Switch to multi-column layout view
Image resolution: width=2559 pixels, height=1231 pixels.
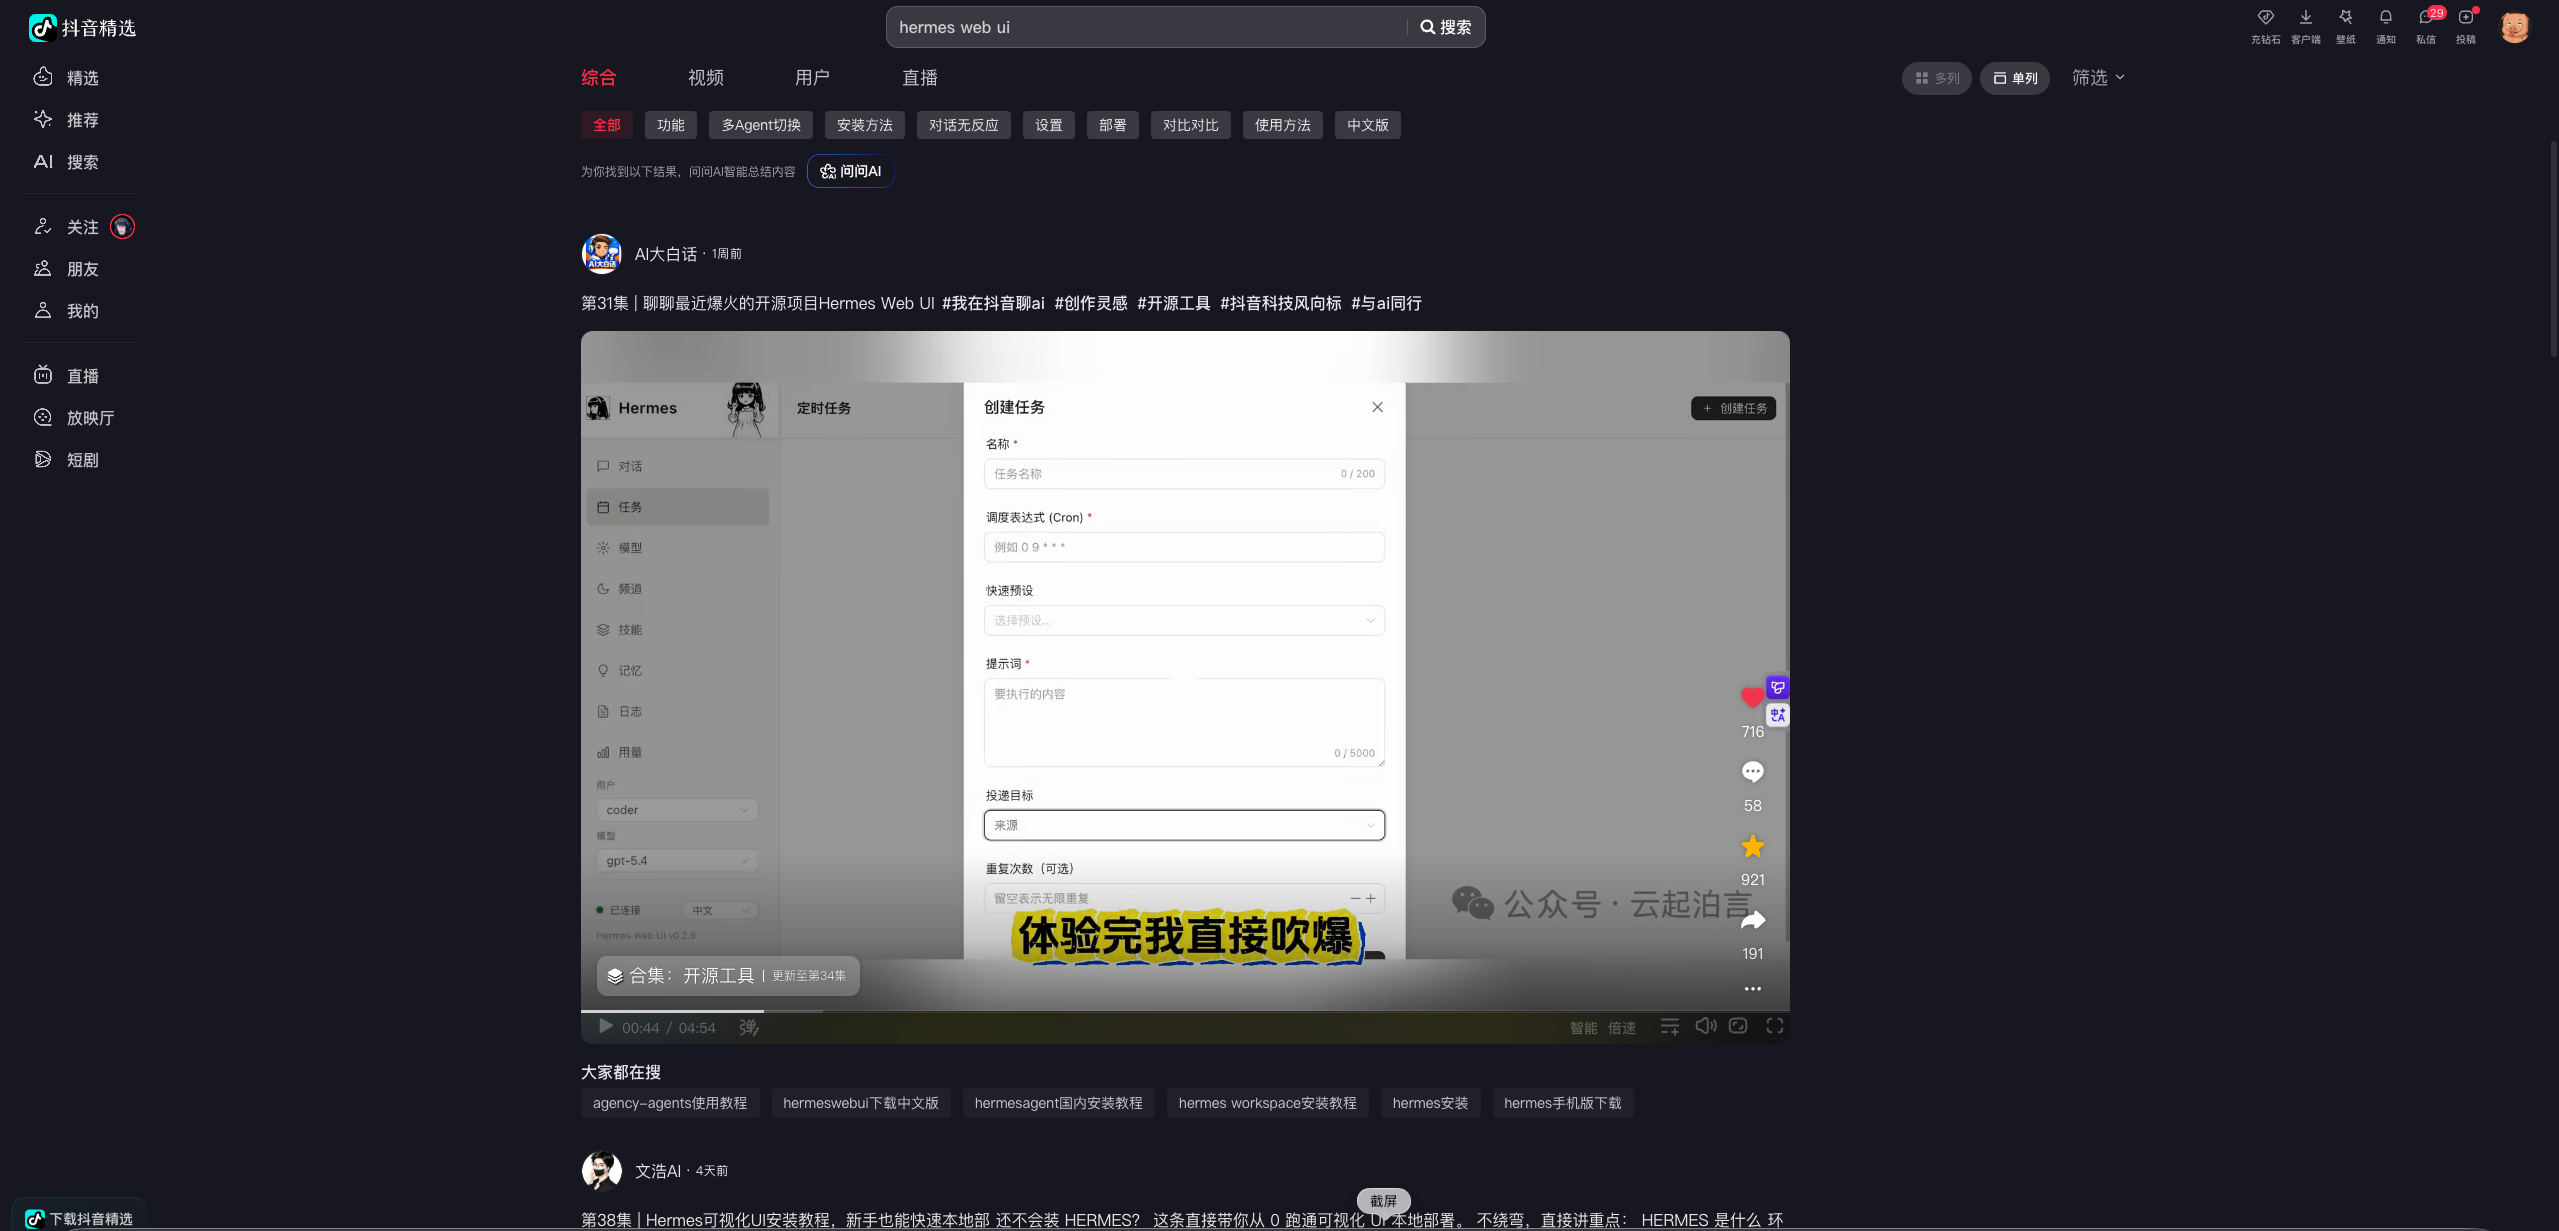(x=1936, y=78)
